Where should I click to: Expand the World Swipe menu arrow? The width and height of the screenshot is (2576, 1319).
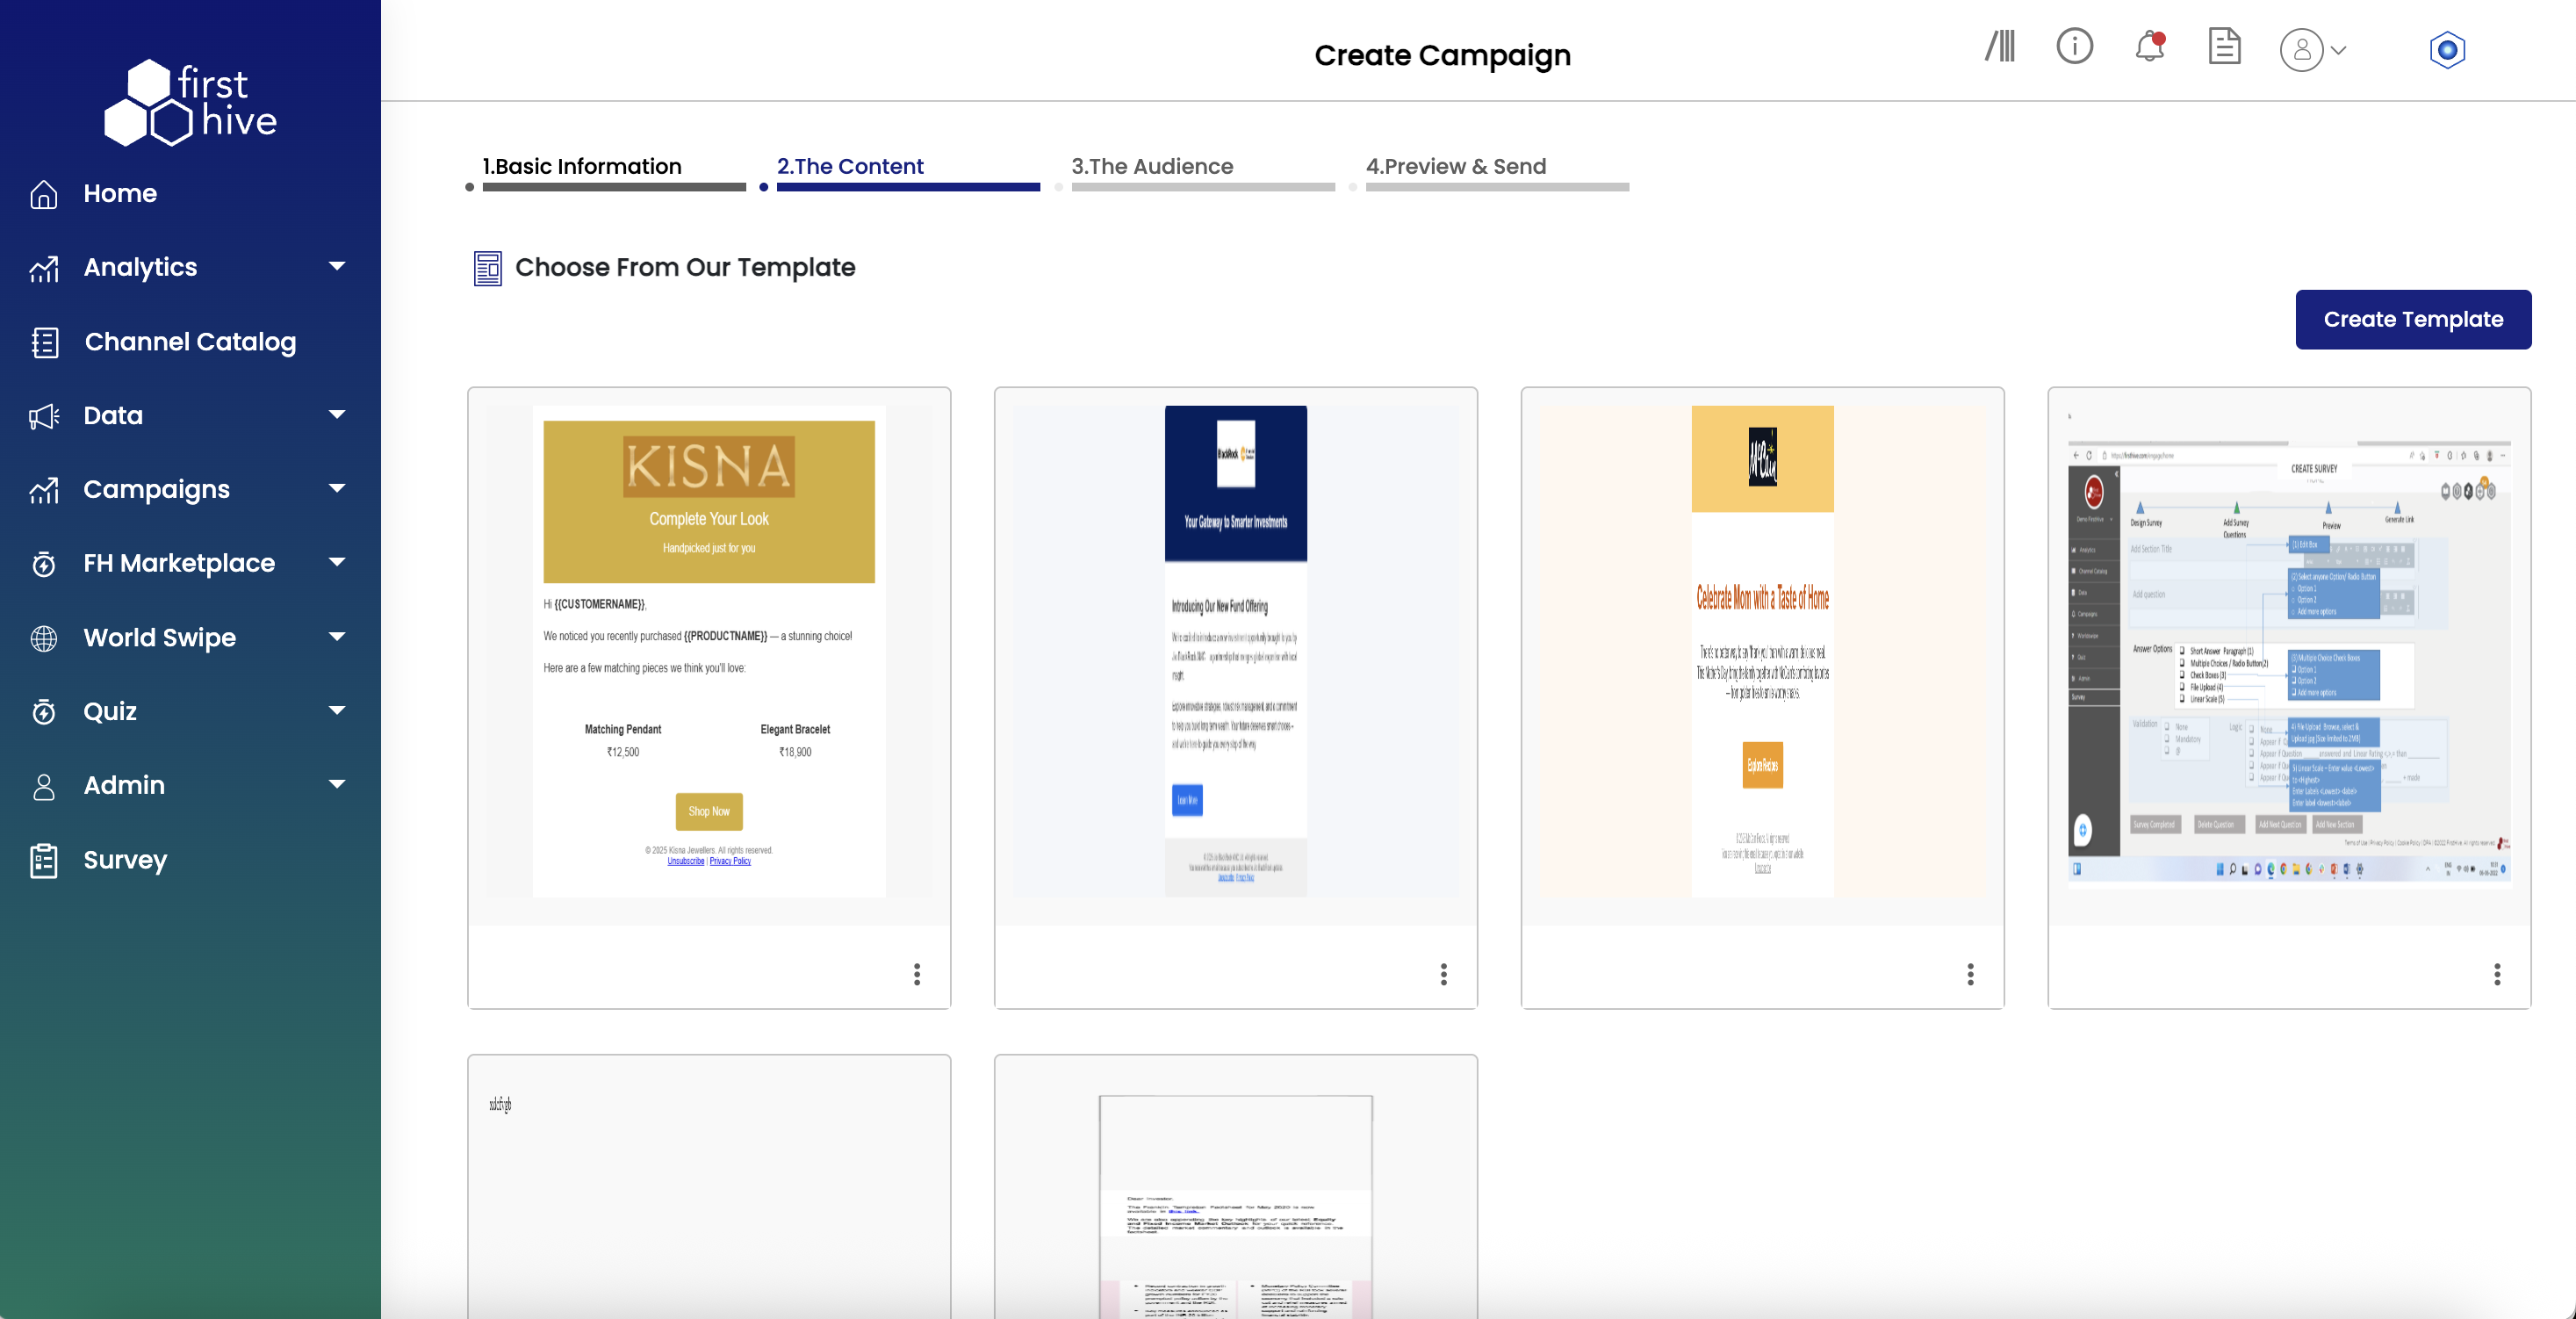337,636
